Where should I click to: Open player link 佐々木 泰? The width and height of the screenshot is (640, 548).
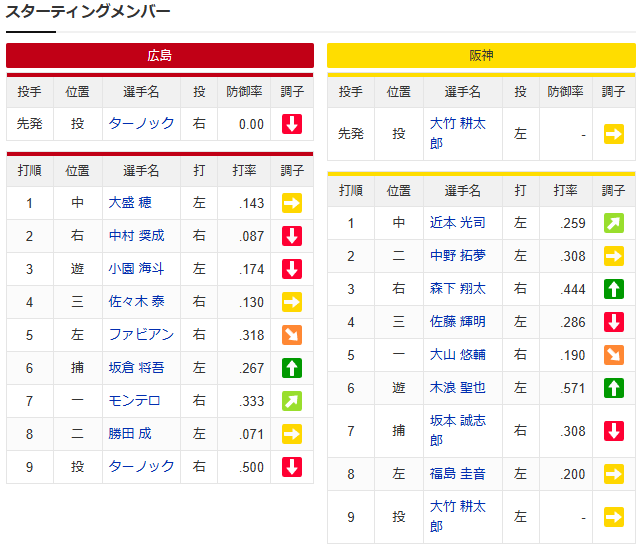(136, 302)
